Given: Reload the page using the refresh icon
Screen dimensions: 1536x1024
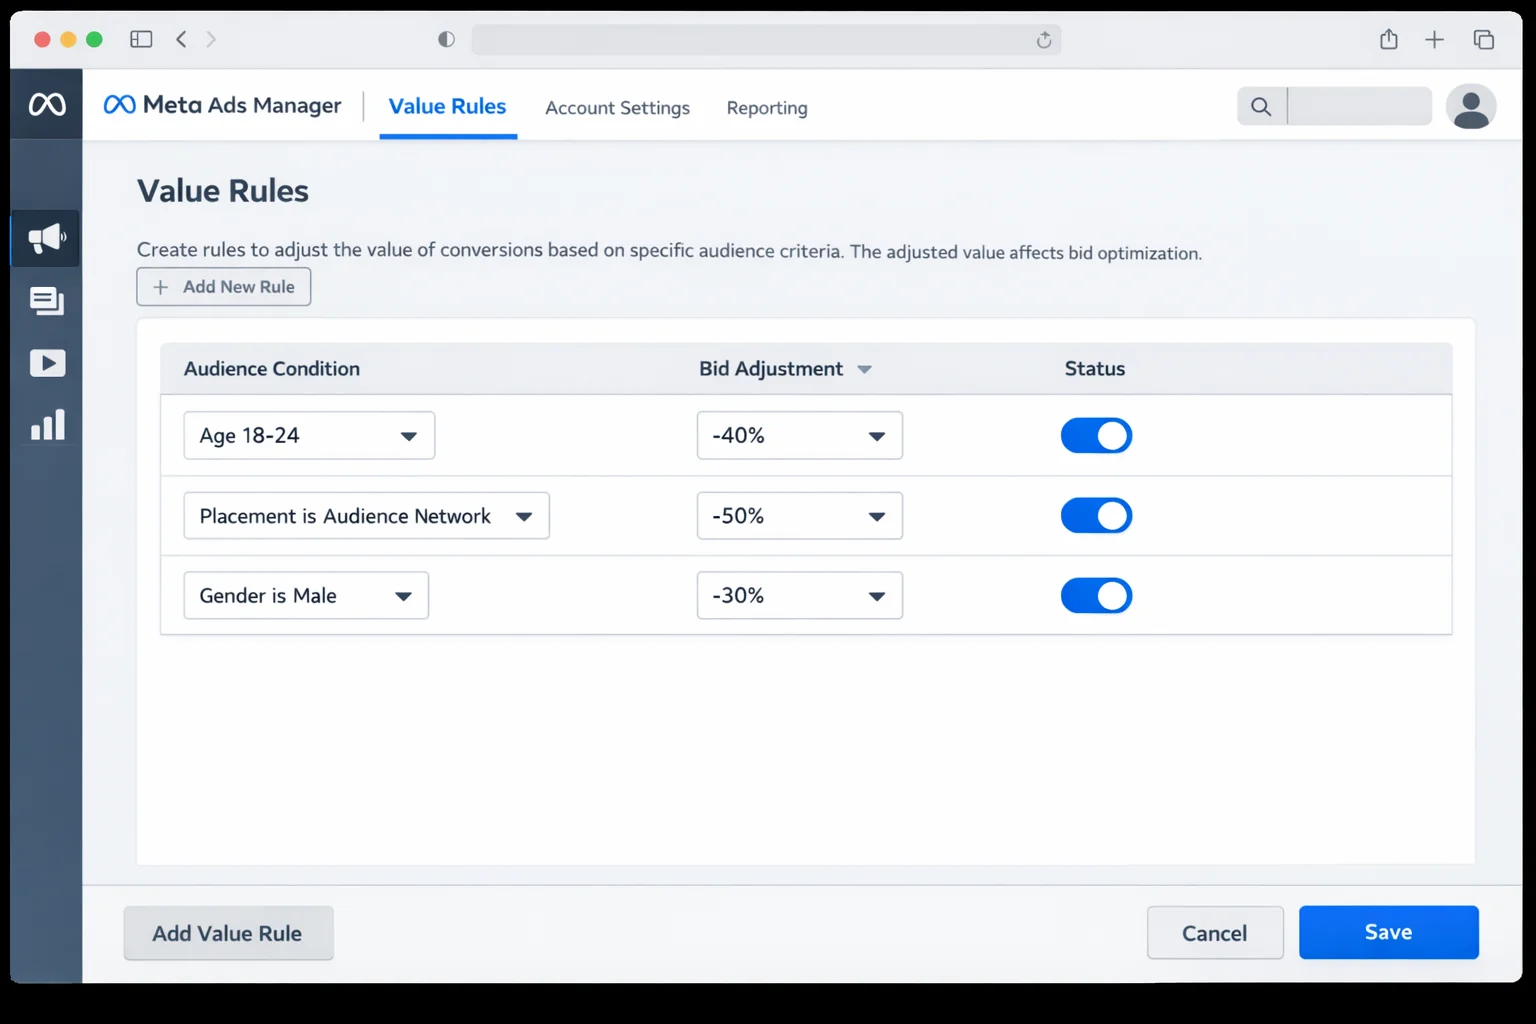Looking at the screenshot, I should point(1043,40).
